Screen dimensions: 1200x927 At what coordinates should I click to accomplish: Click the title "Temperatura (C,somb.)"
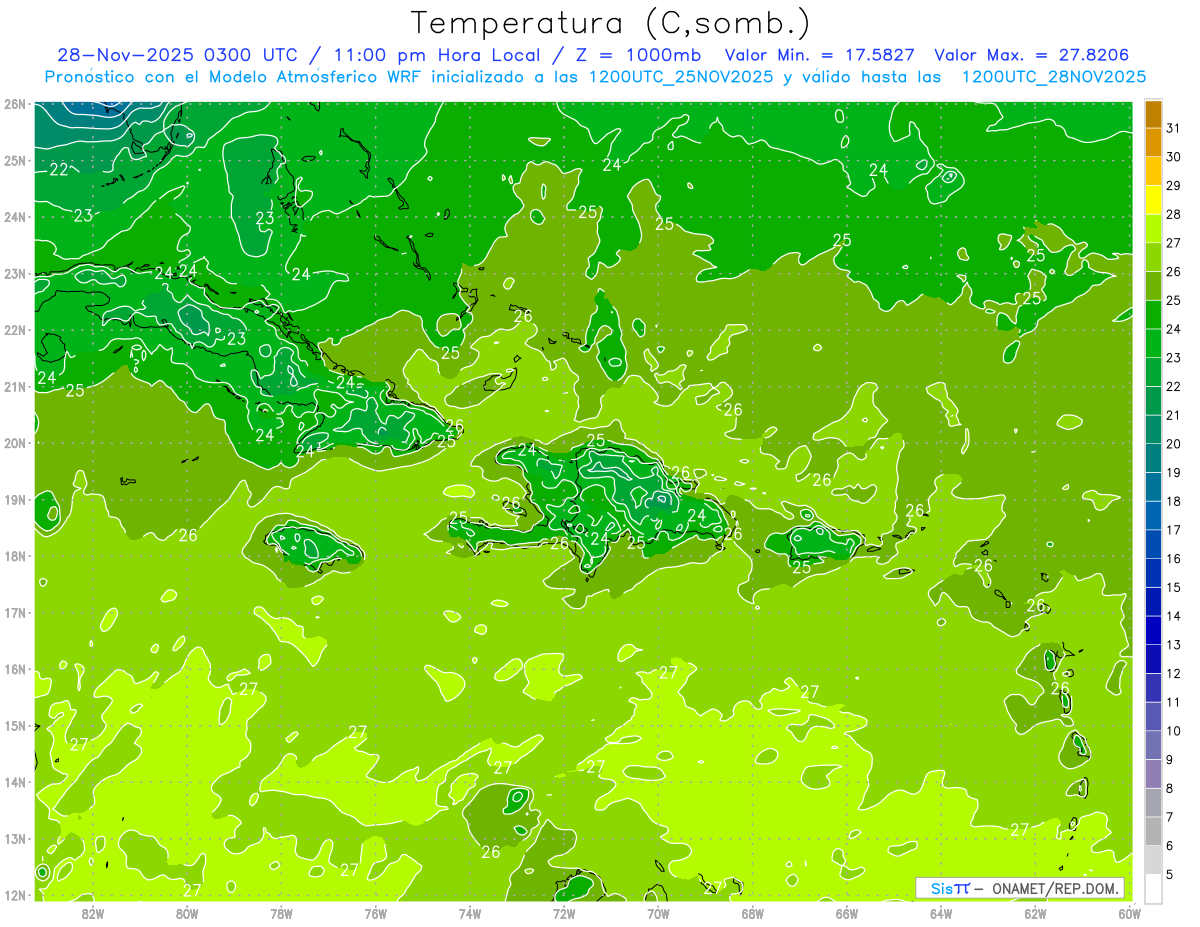[611, 23]
